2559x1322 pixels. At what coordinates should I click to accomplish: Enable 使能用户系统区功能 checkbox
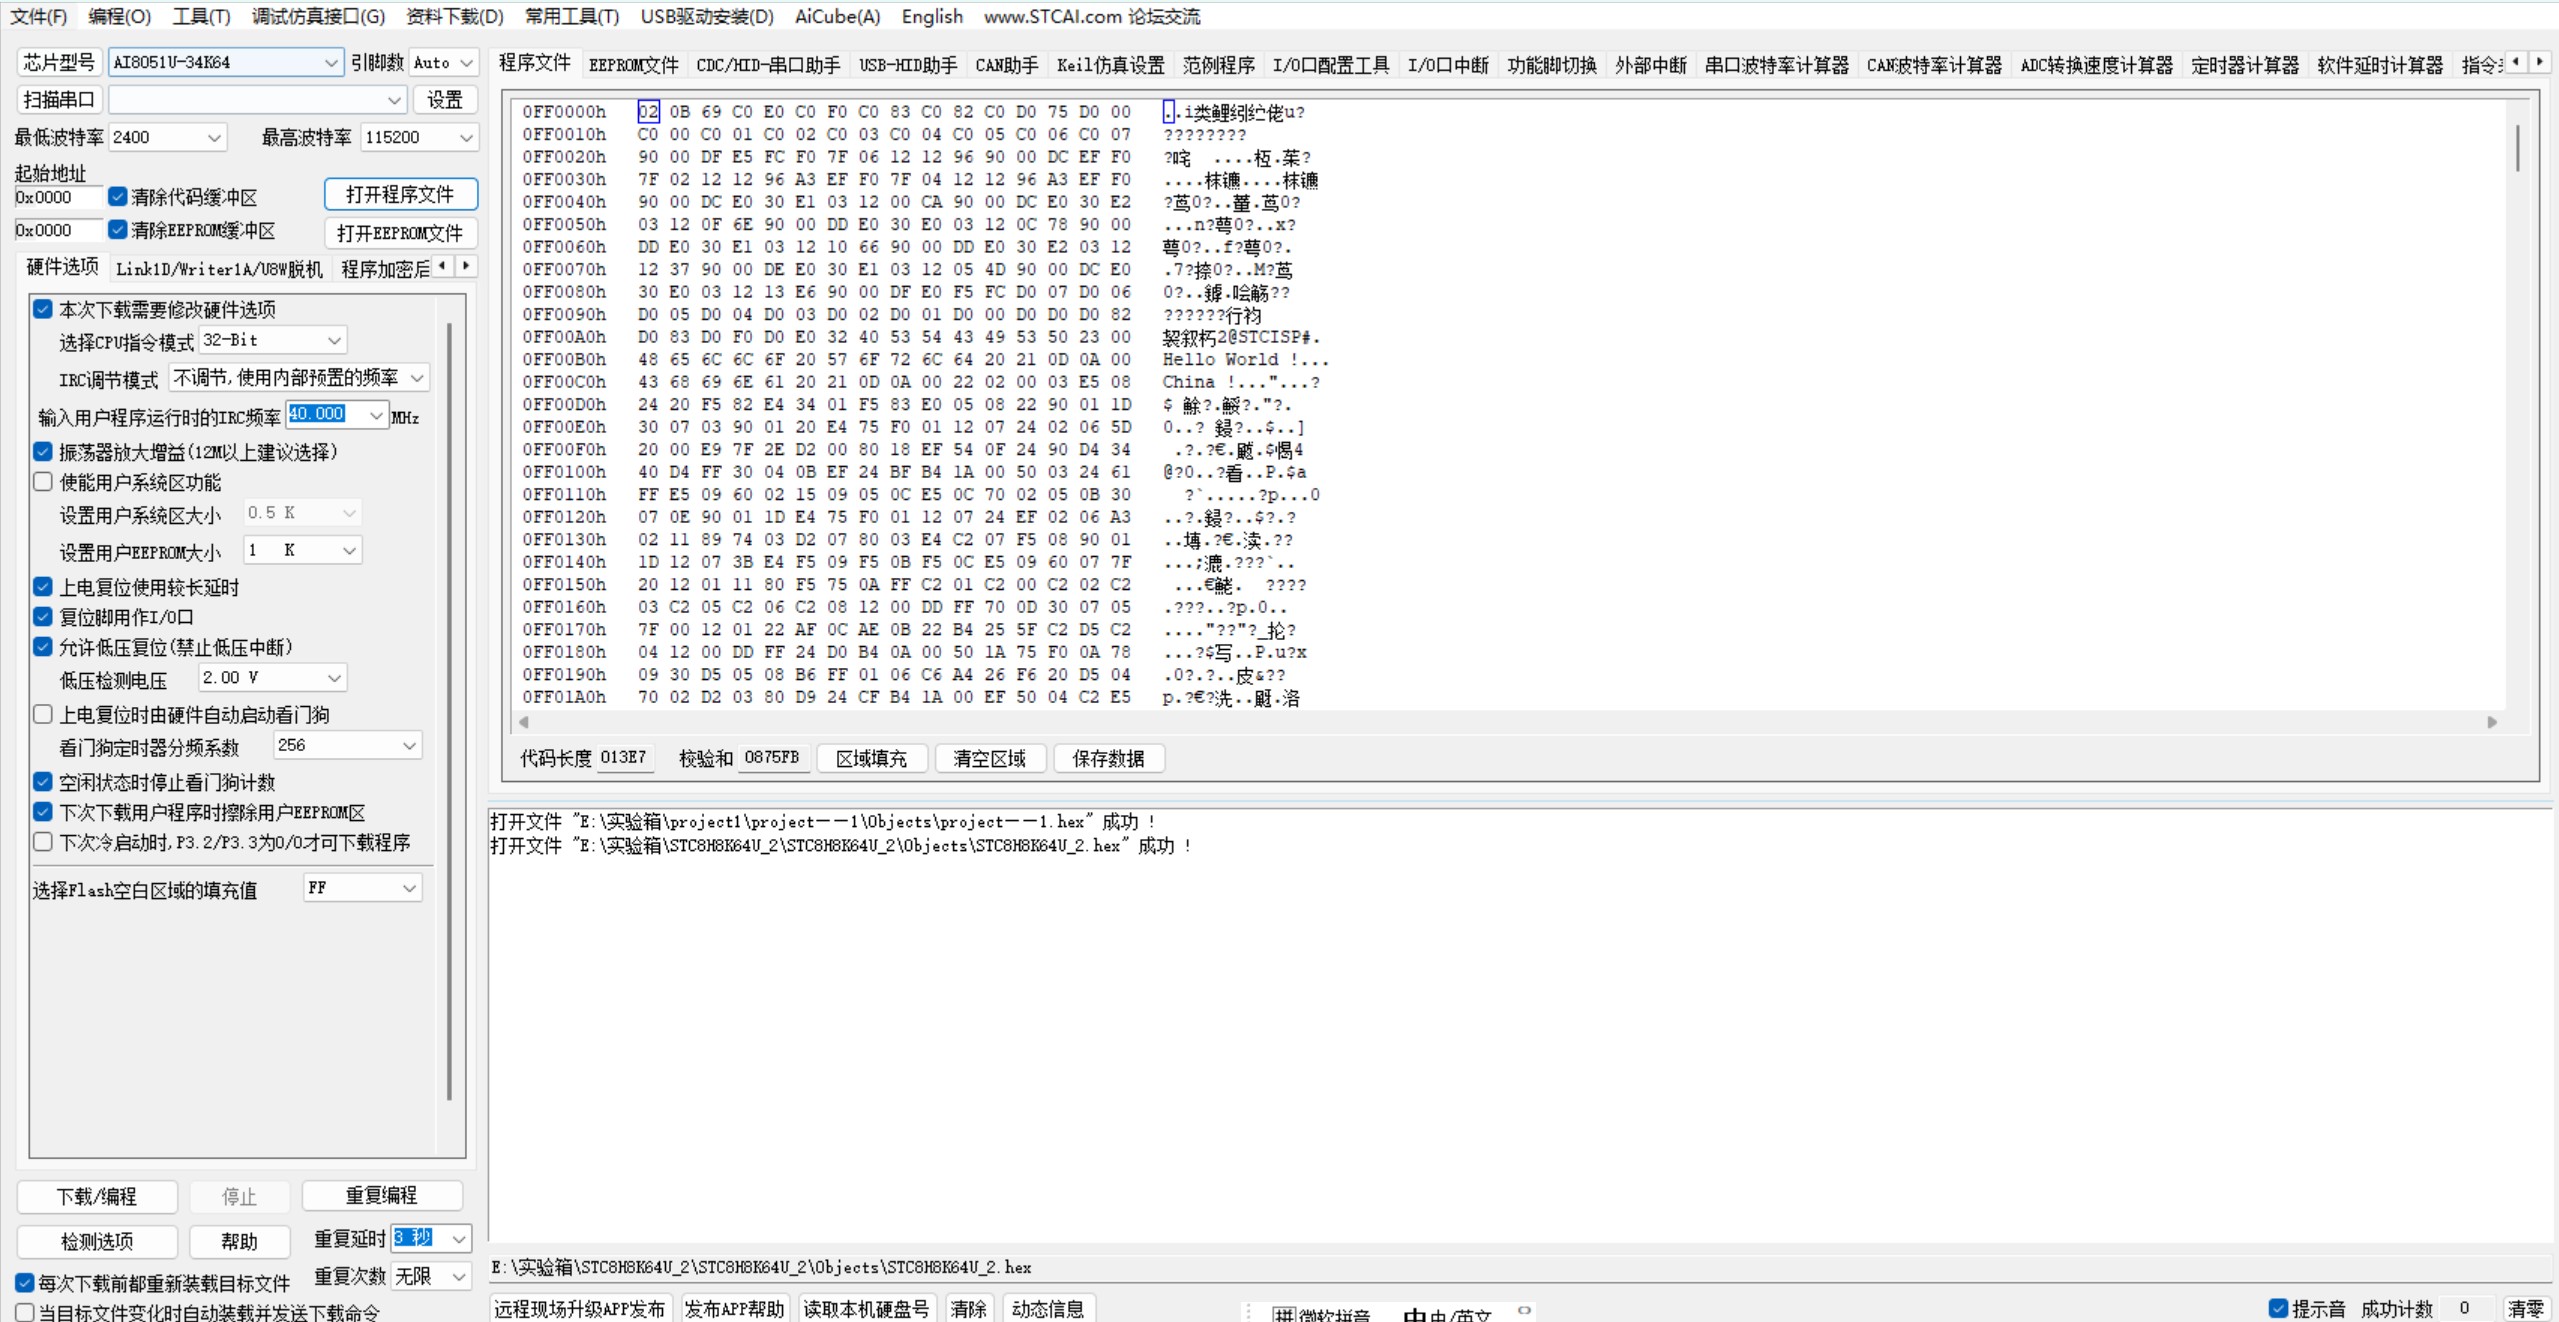point(43,482)
